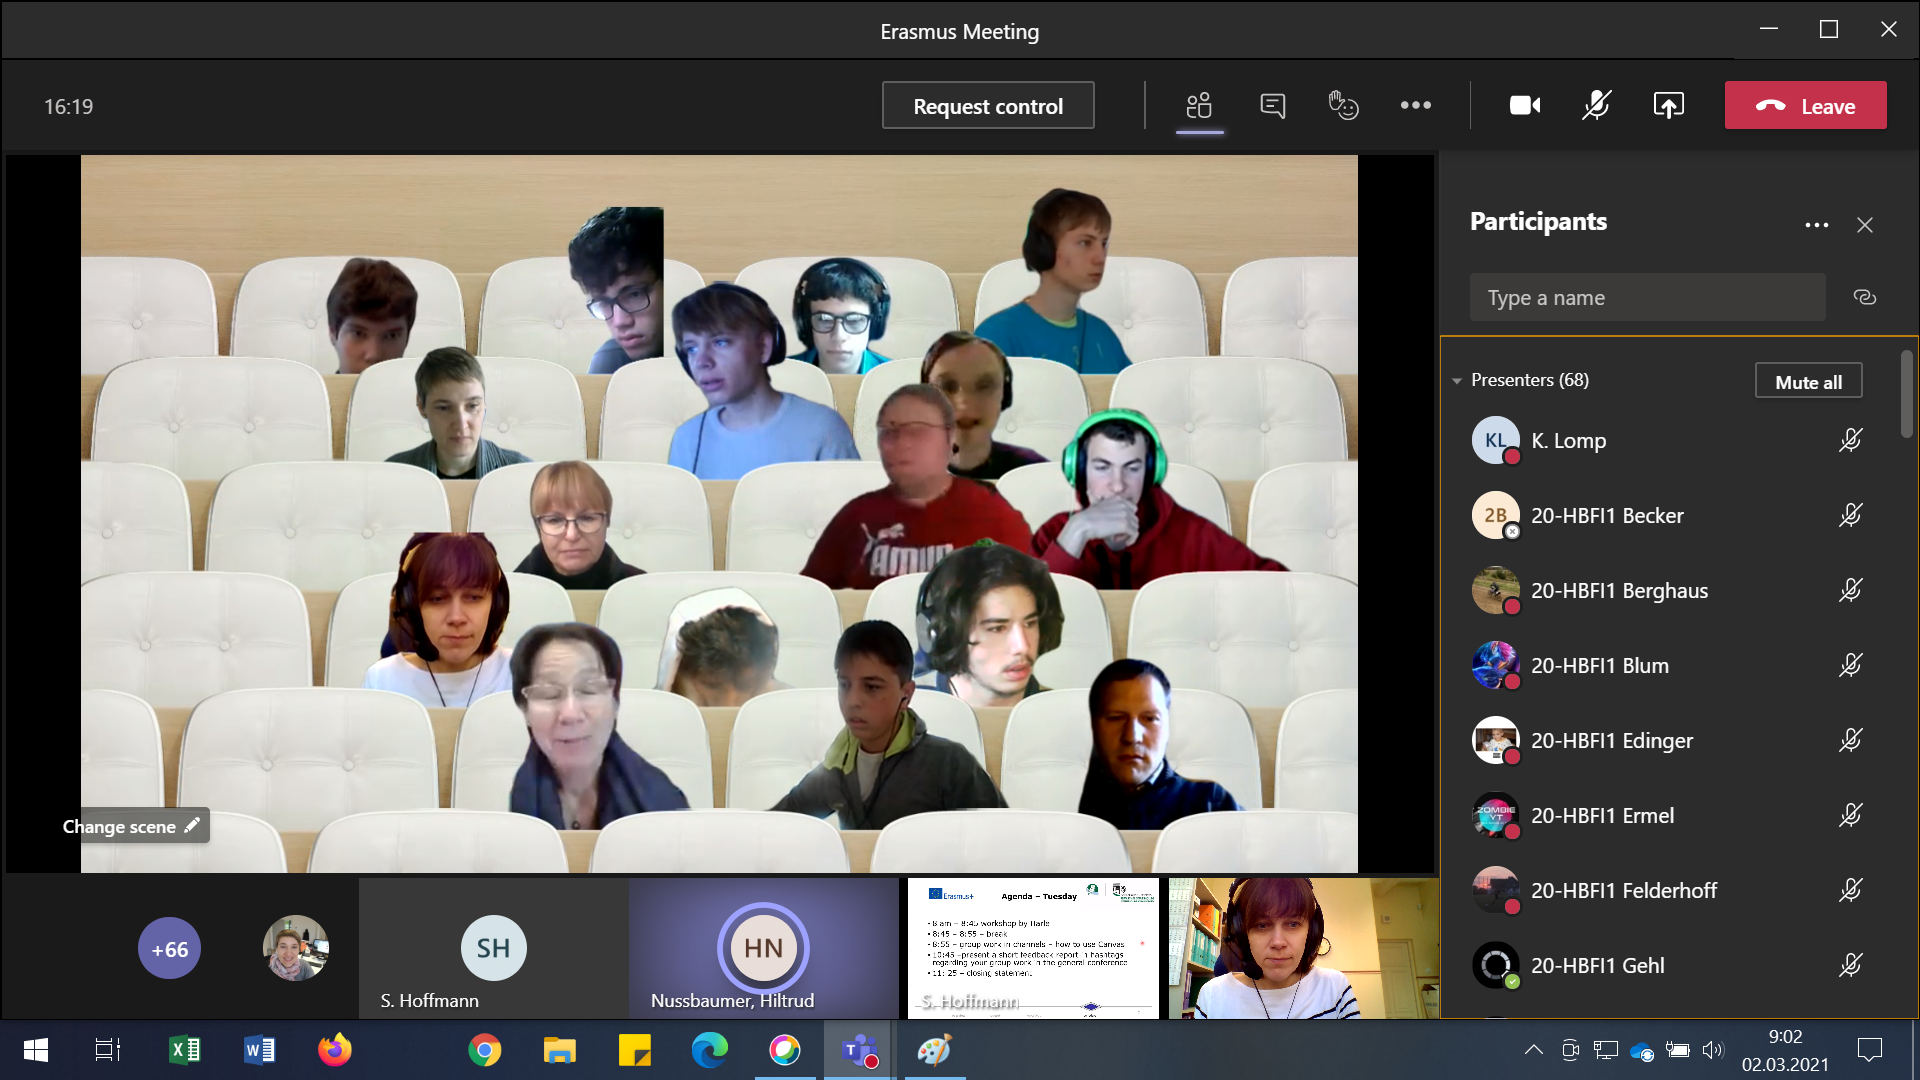Show participants panel icon
1920x1080 pixels.
(x=1199, y=105)
